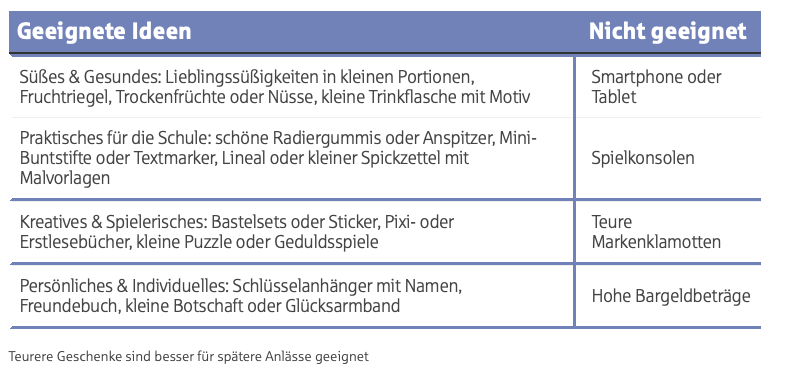Click the caption 'Teurere Geschenke sind besser'
Viewport: 786px width, 366px height.
click(188, 356)
